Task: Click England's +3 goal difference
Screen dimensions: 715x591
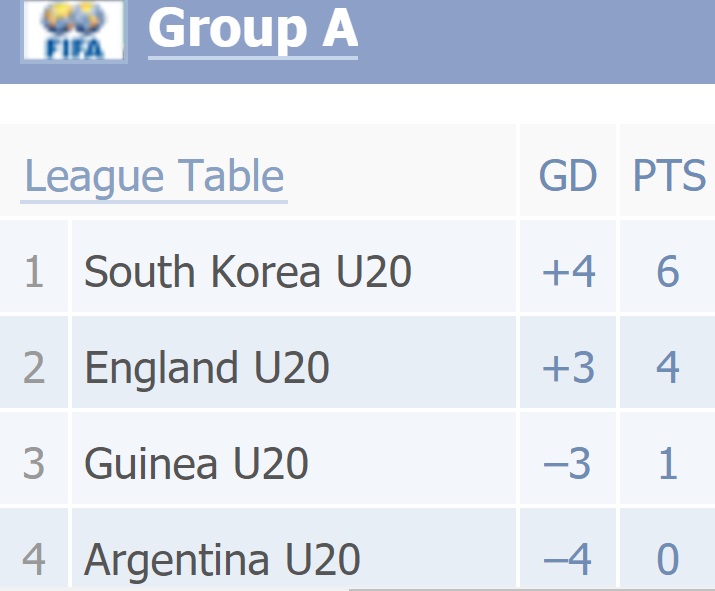Action: (x=569, y=368)
